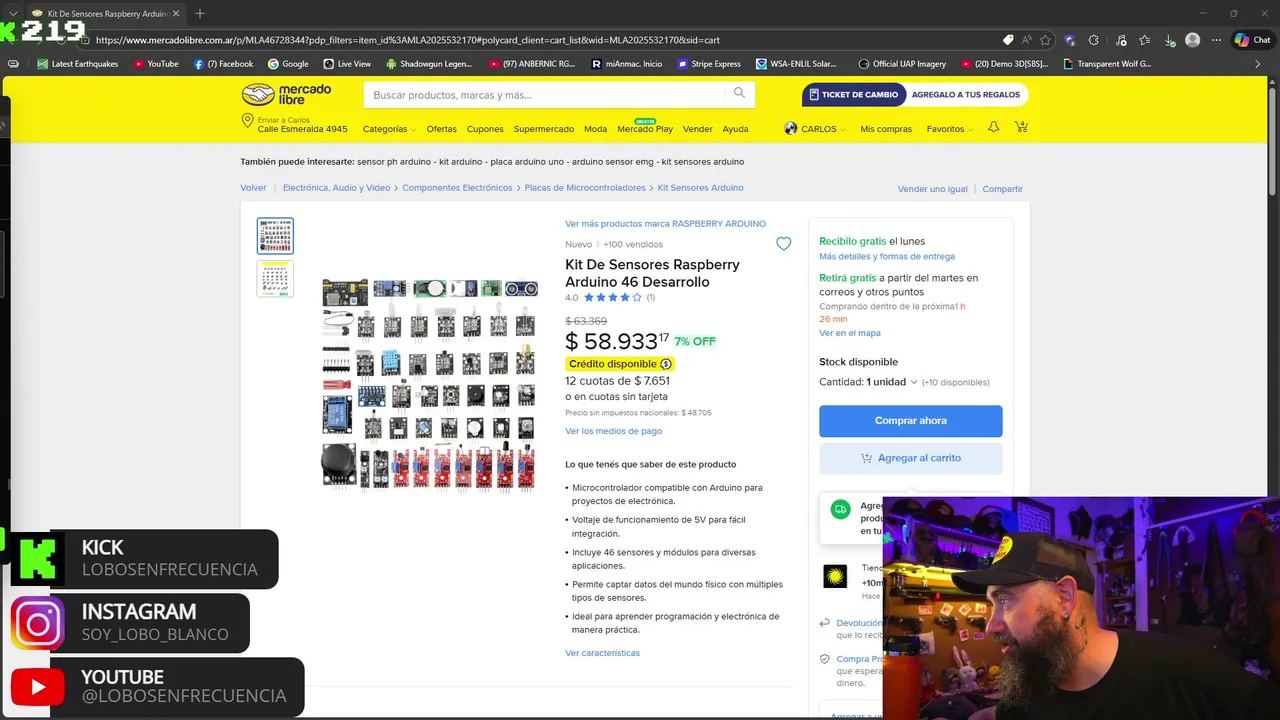Open the Copilot Chat button

(1252, 40)
